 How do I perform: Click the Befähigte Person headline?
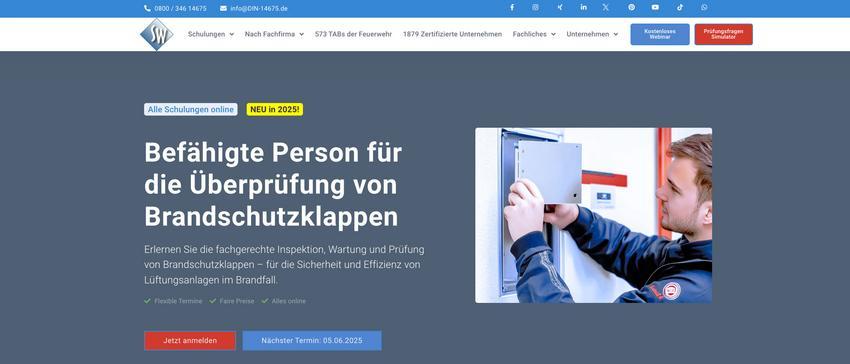point(273,185)
